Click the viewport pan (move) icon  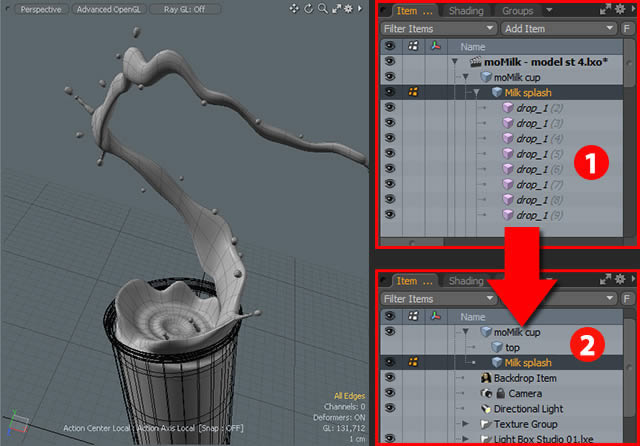294,10
